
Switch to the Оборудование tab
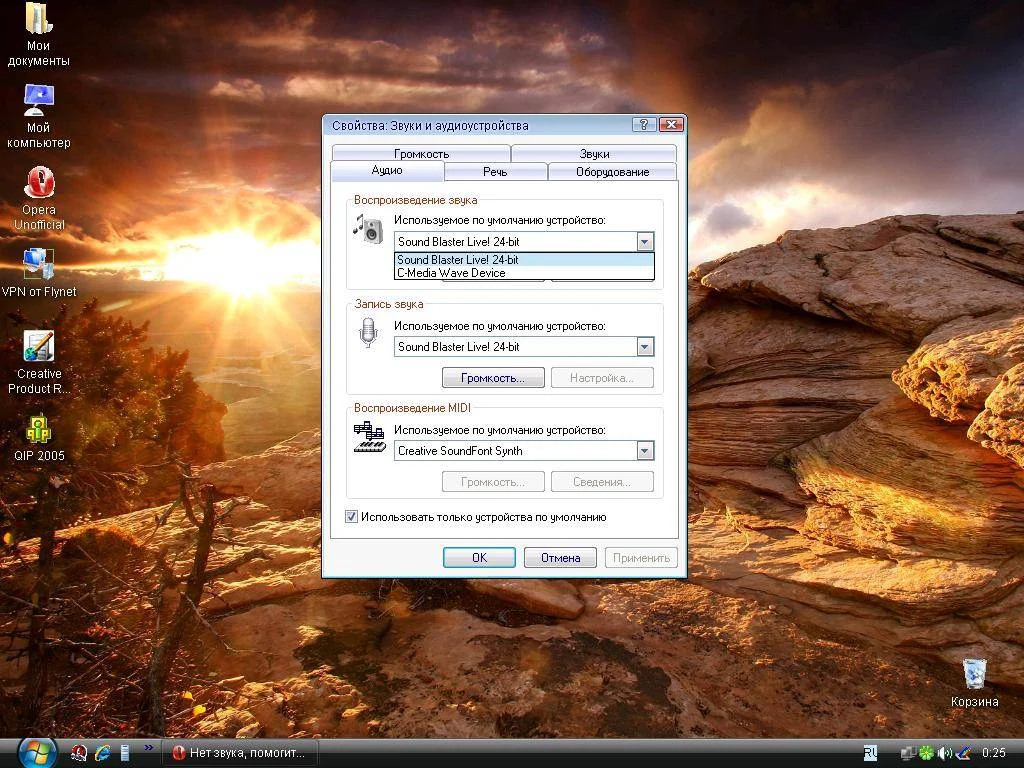(x=613, y=172)
